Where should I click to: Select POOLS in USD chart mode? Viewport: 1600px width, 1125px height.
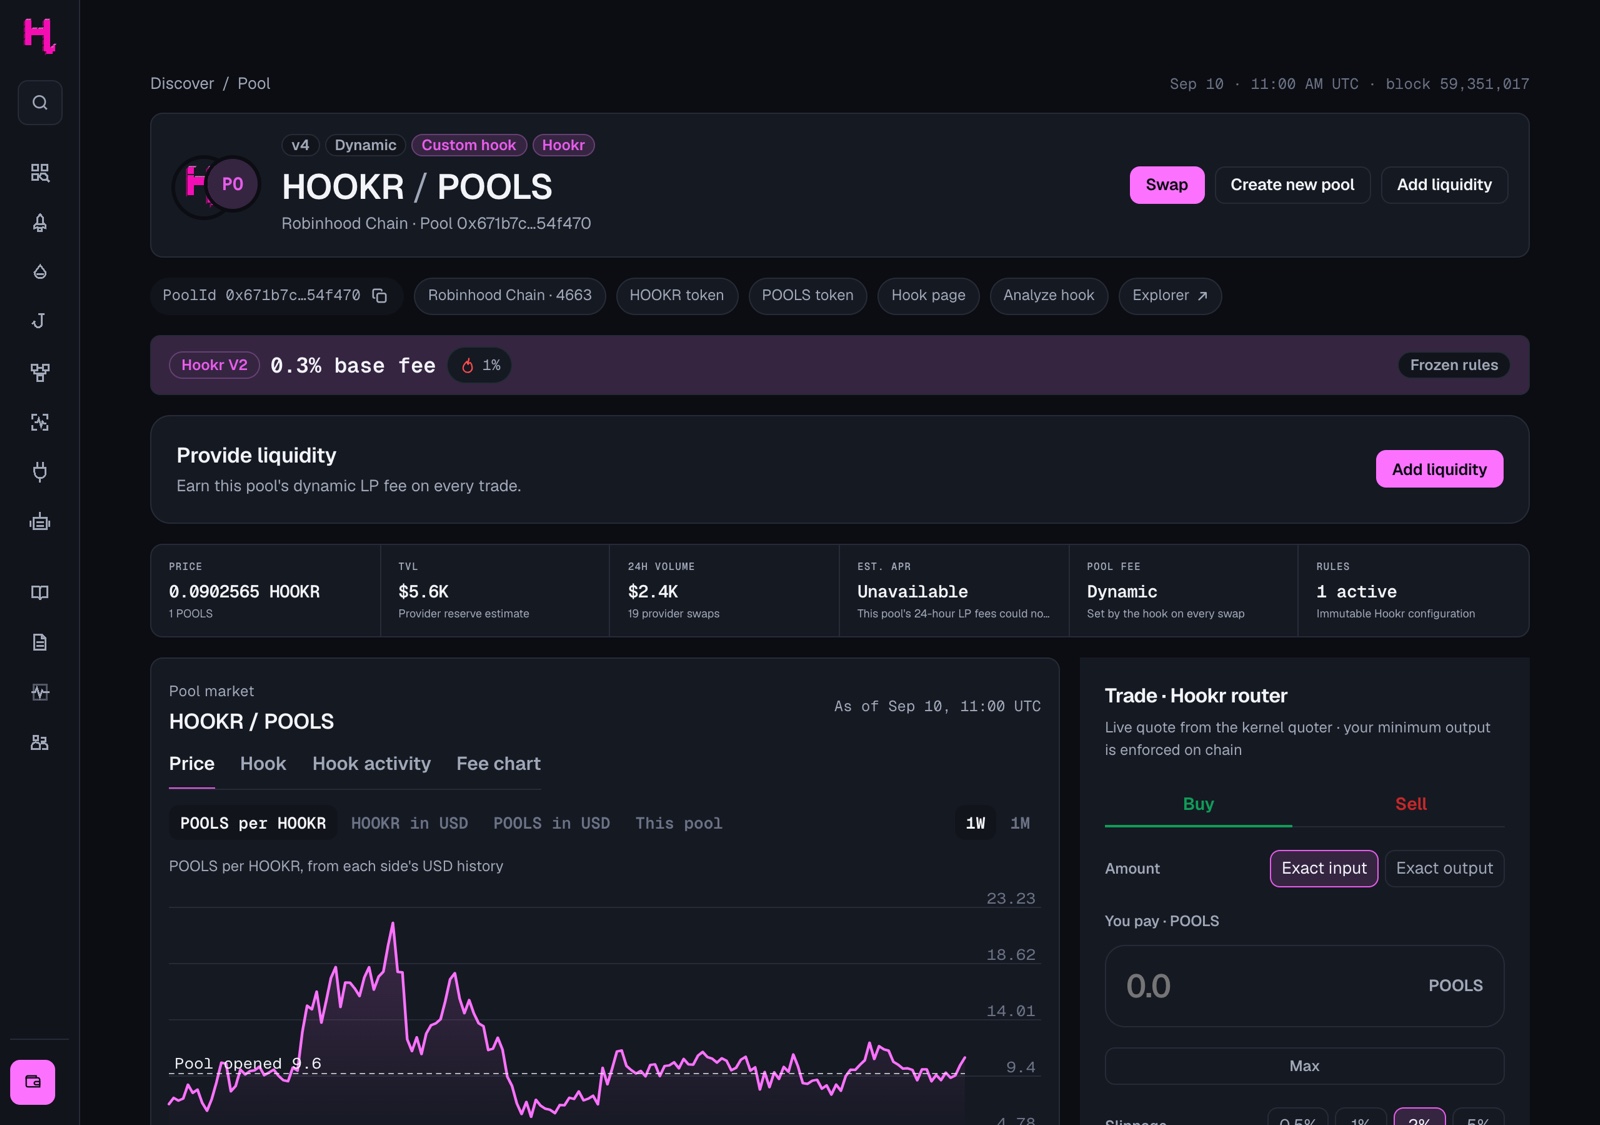(551, 823)
